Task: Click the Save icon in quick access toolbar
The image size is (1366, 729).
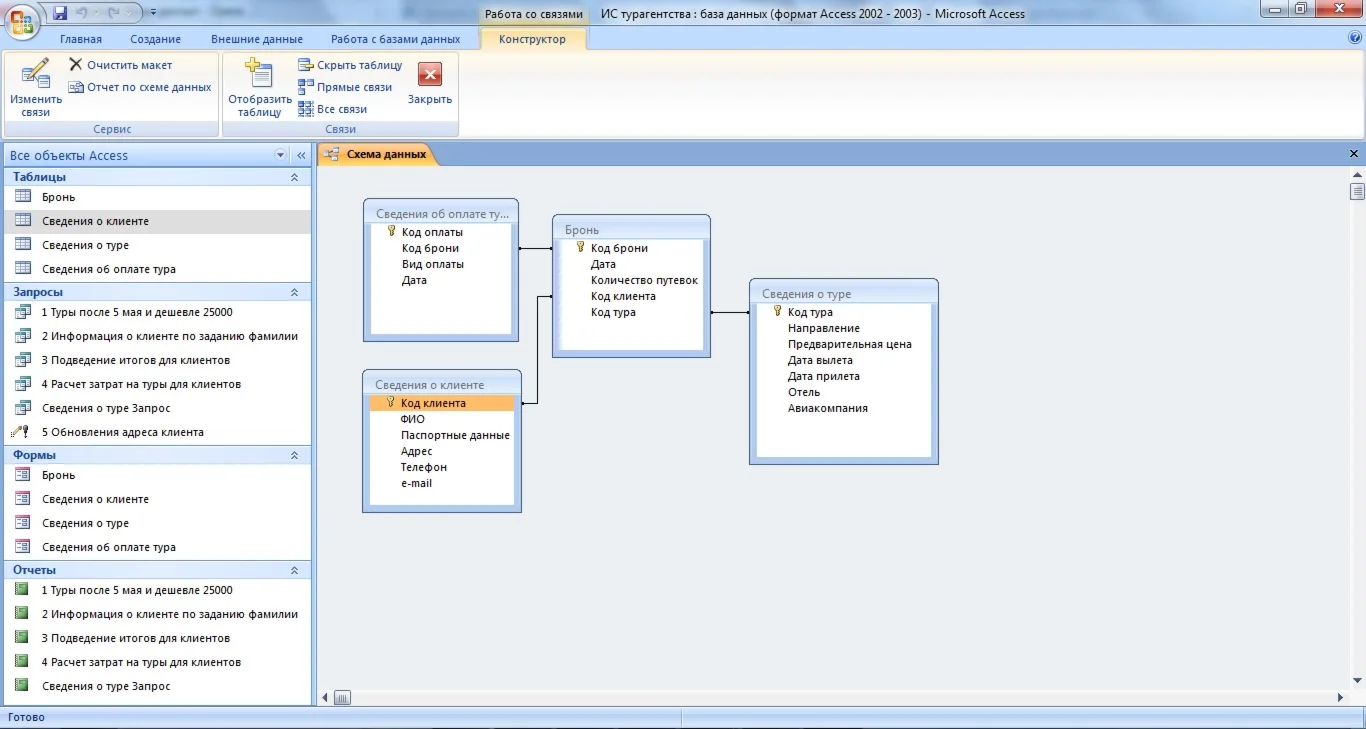Action: [60, 13]
